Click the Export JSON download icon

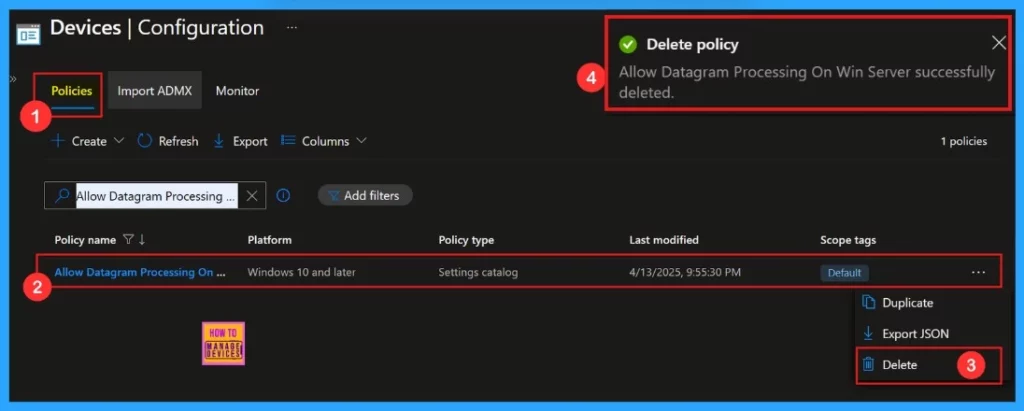coord(869,333)
